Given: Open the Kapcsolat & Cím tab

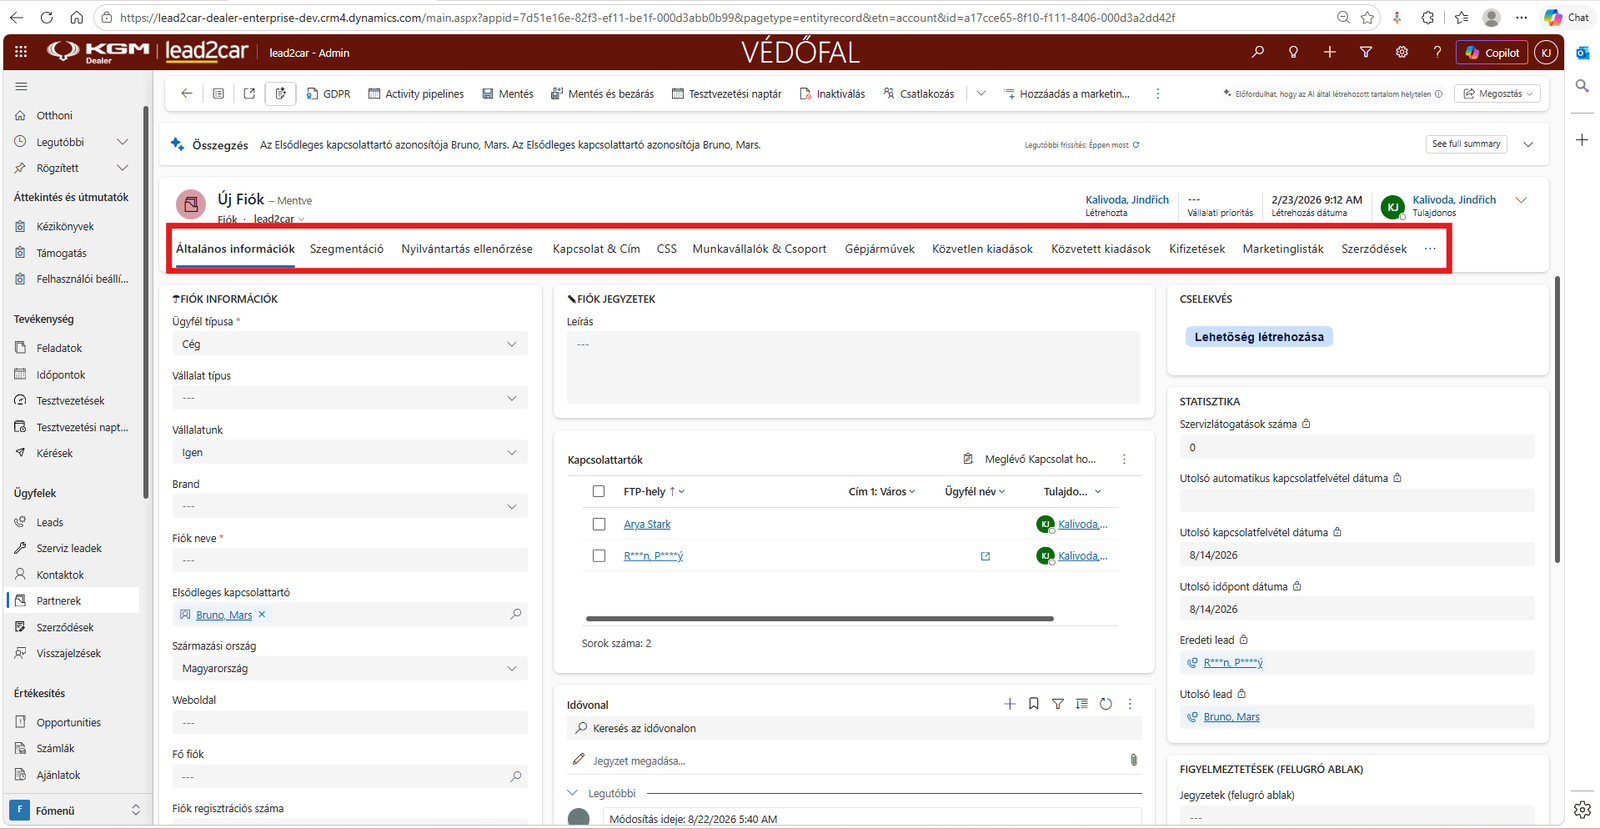Looking at the screenshot, I should pyautogui.click(x=596, y=249).
